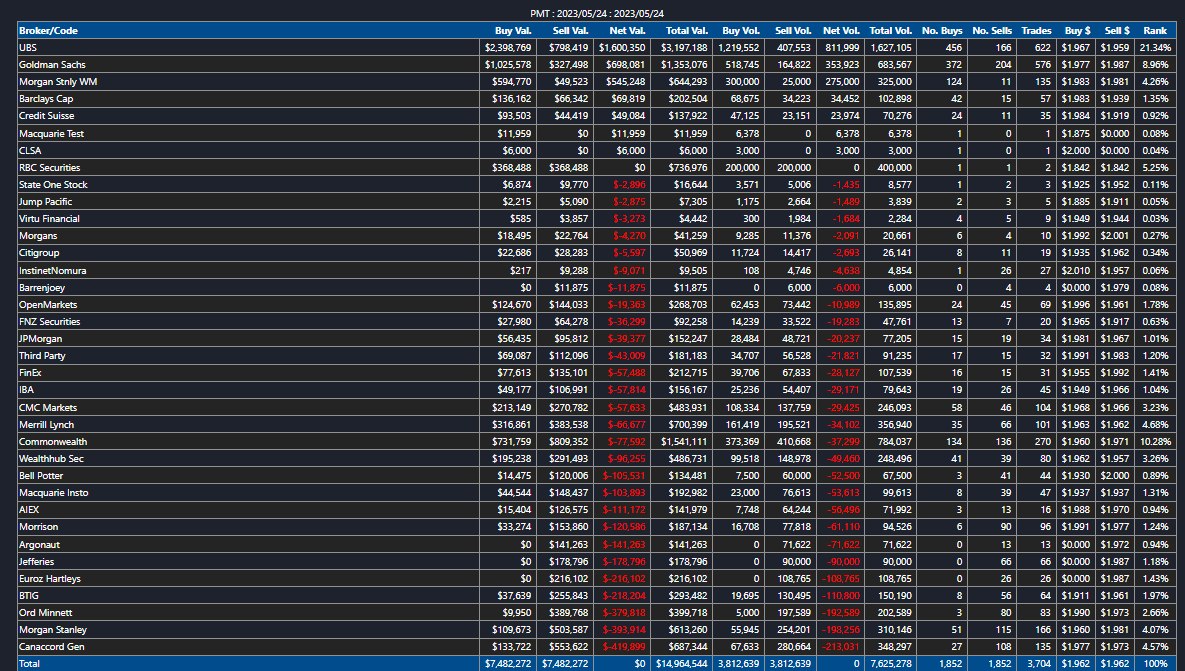Select the IBA broker name

(x=26, y=390)
